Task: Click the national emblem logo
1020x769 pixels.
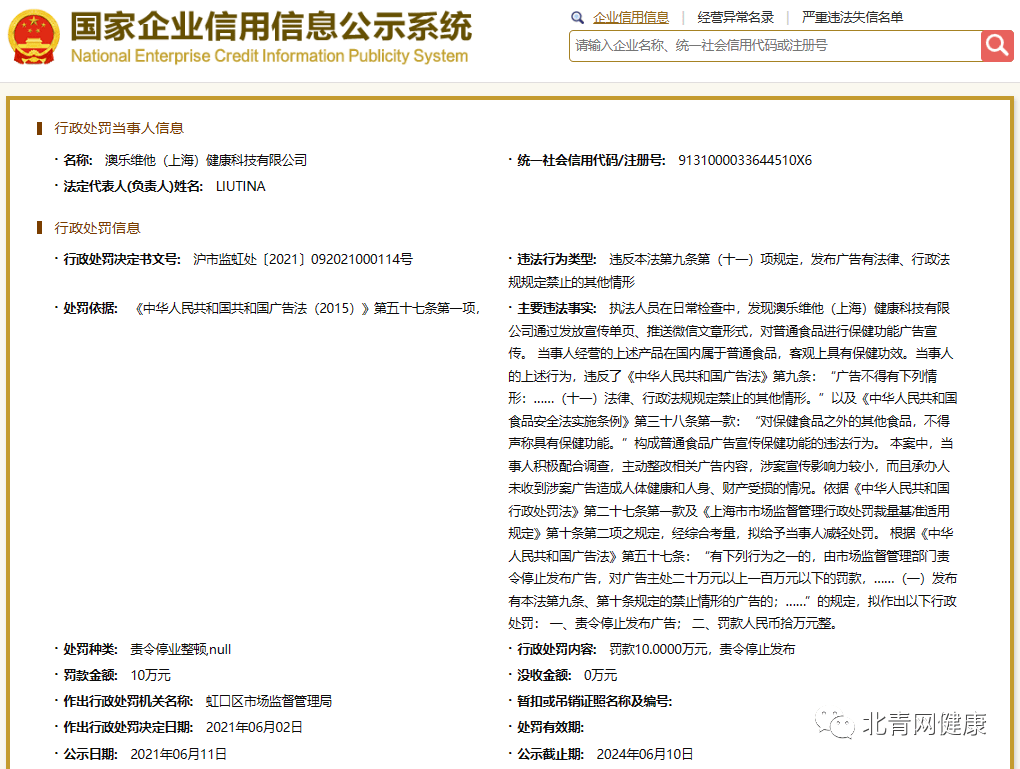Action: coord(33,38)
